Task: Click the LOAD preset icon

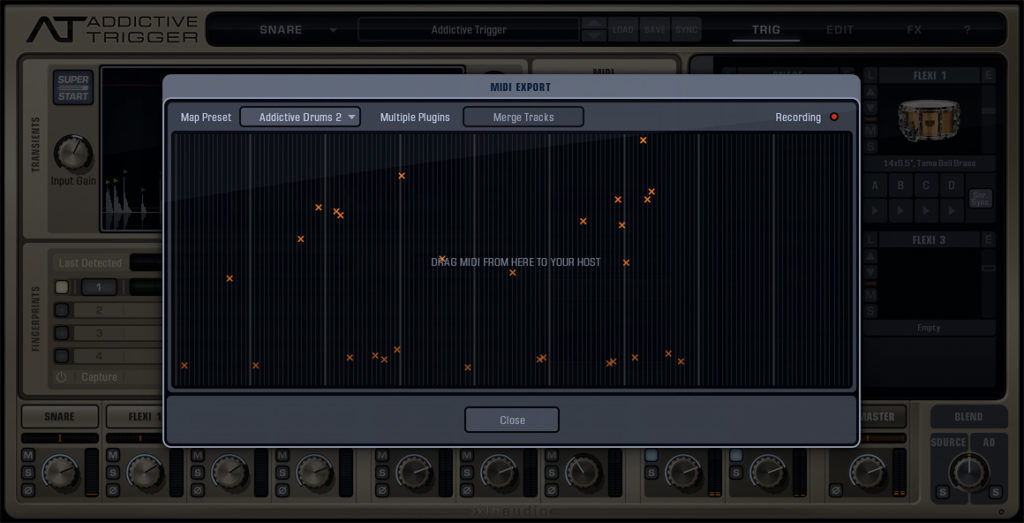Action: point(623,30)
